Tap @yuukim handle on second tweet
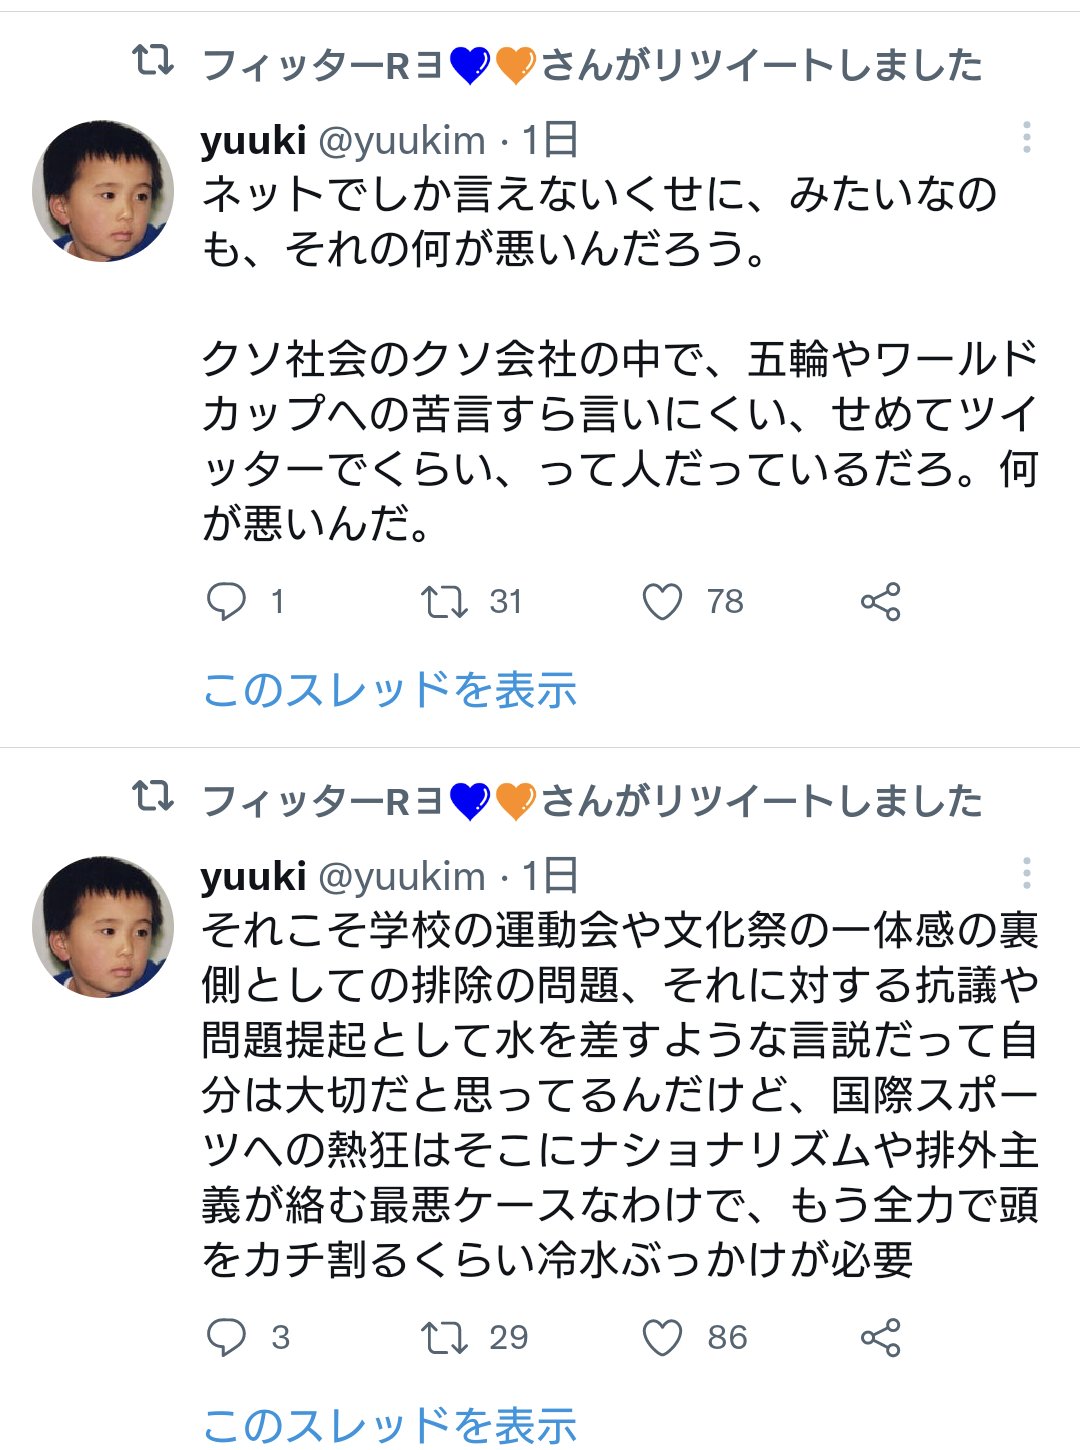1080x1450 pixels. click(402, 876)
